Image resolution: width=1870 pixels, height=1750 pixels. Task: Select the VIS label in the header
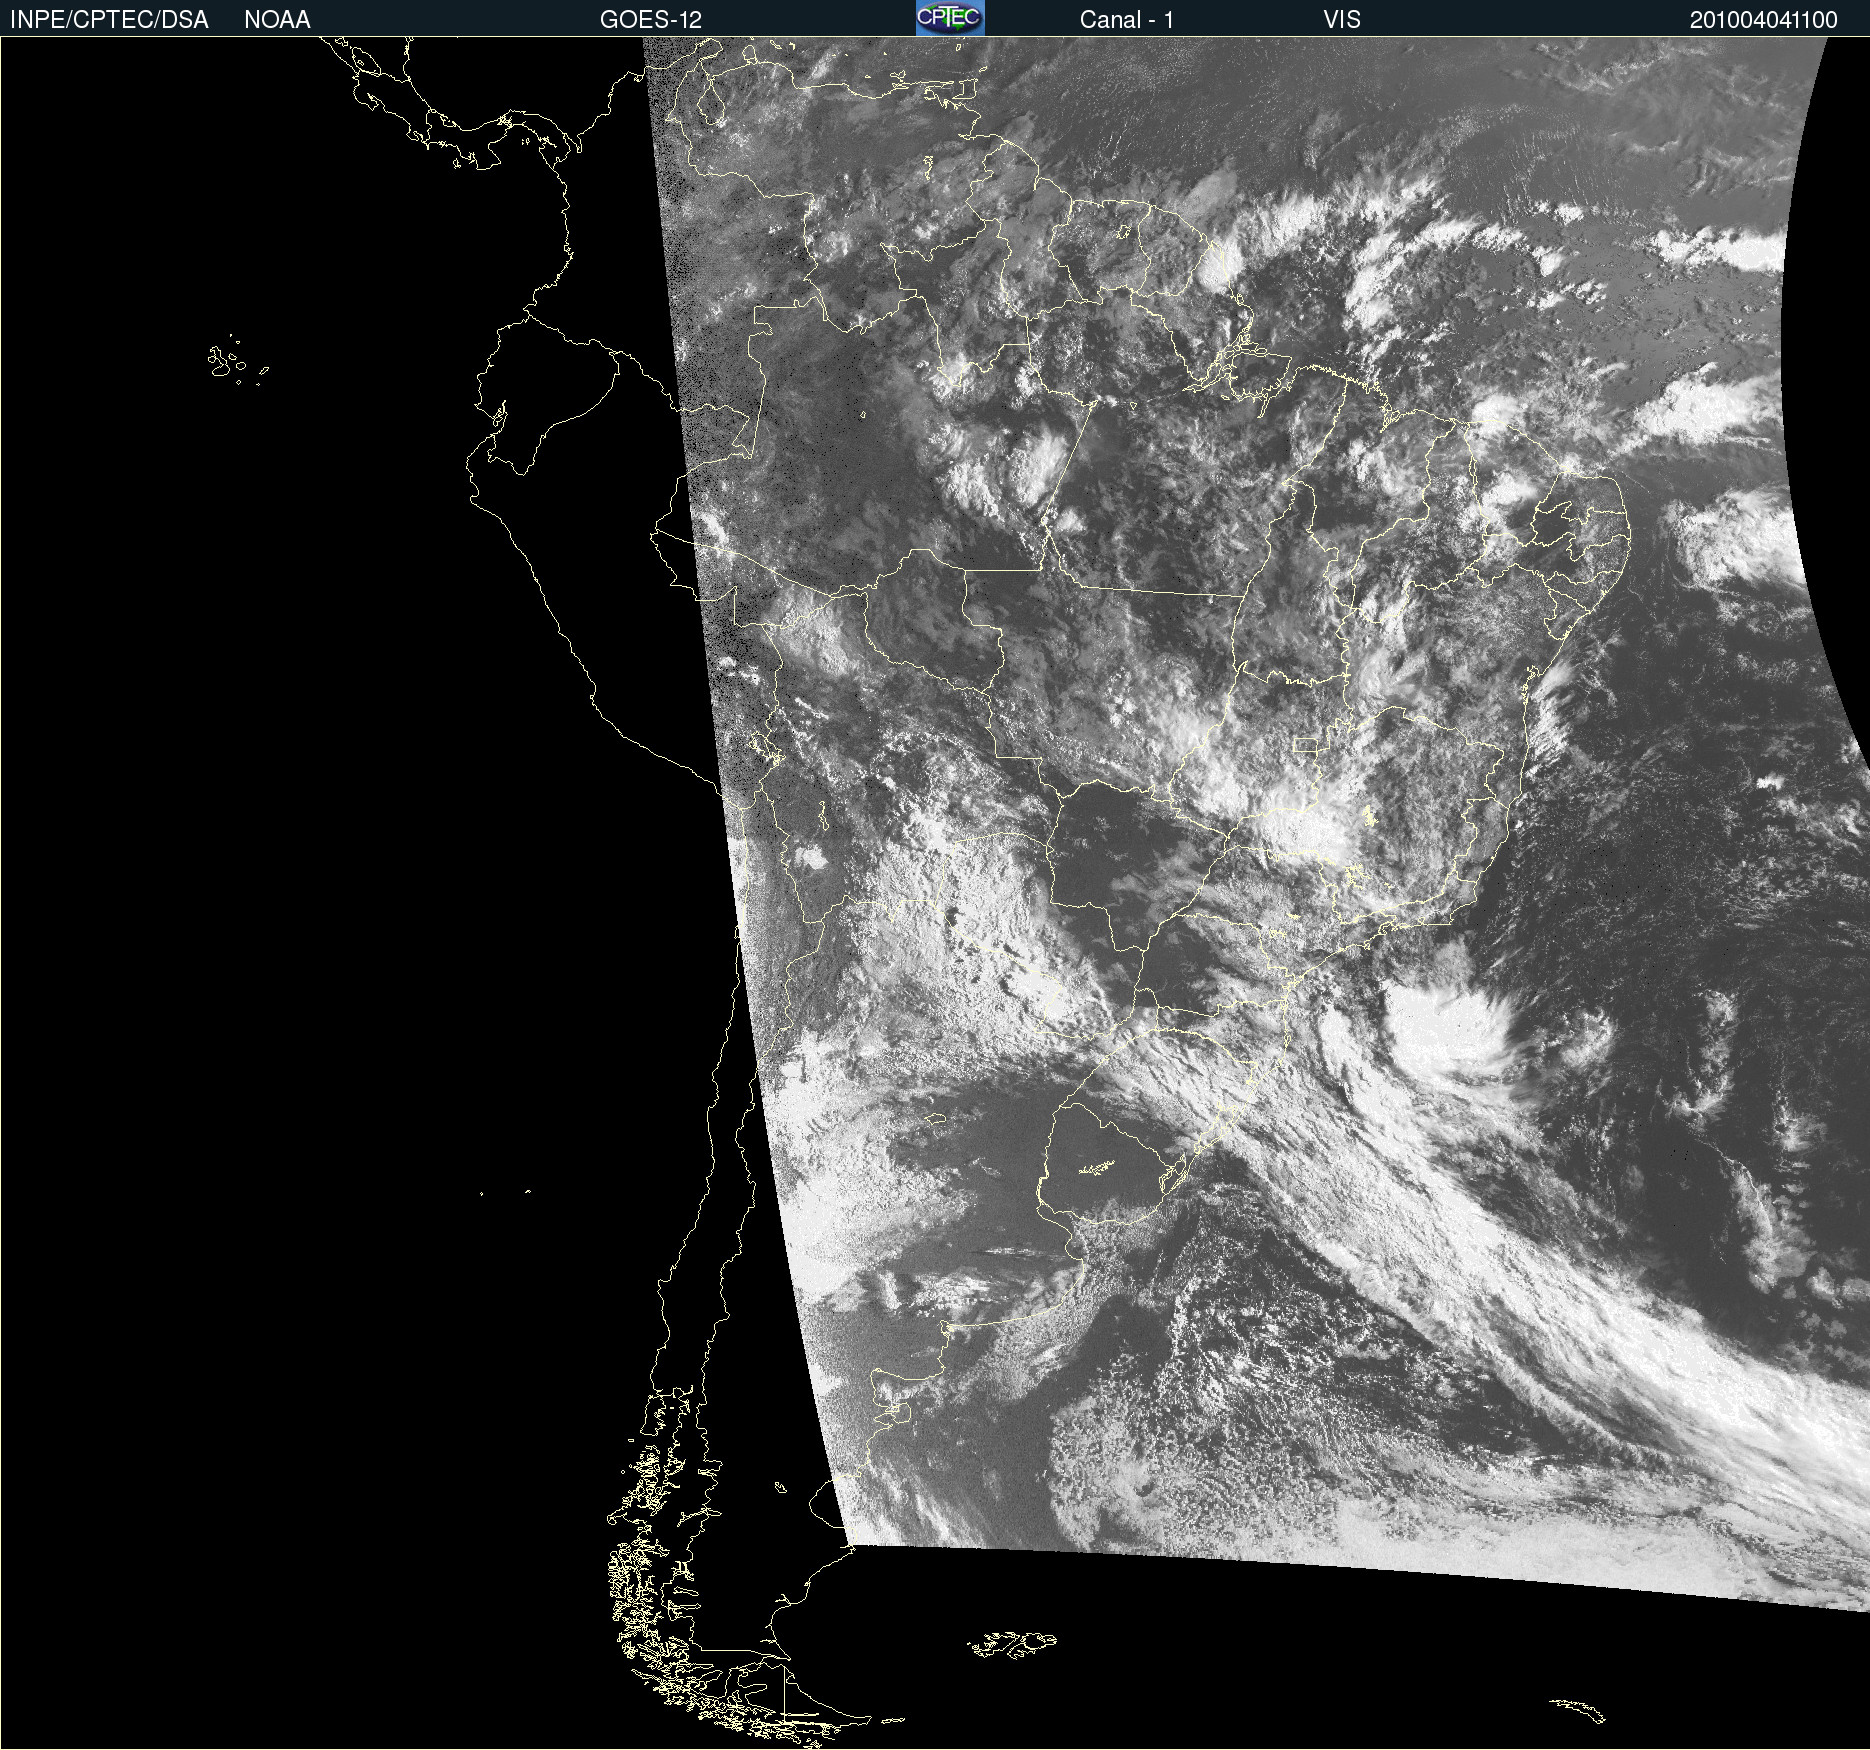[1342, 20]
